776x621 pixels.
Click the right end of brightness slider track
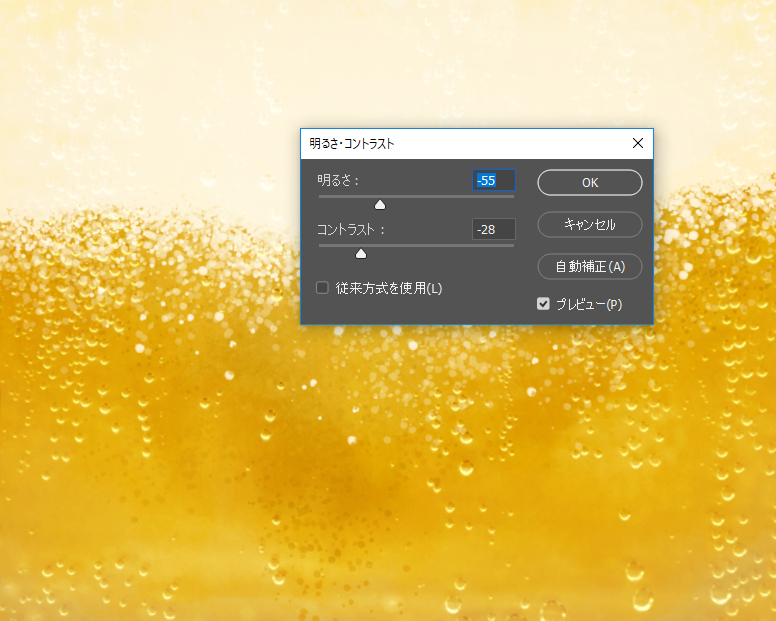pyautogui.click(x=512, y=197)
